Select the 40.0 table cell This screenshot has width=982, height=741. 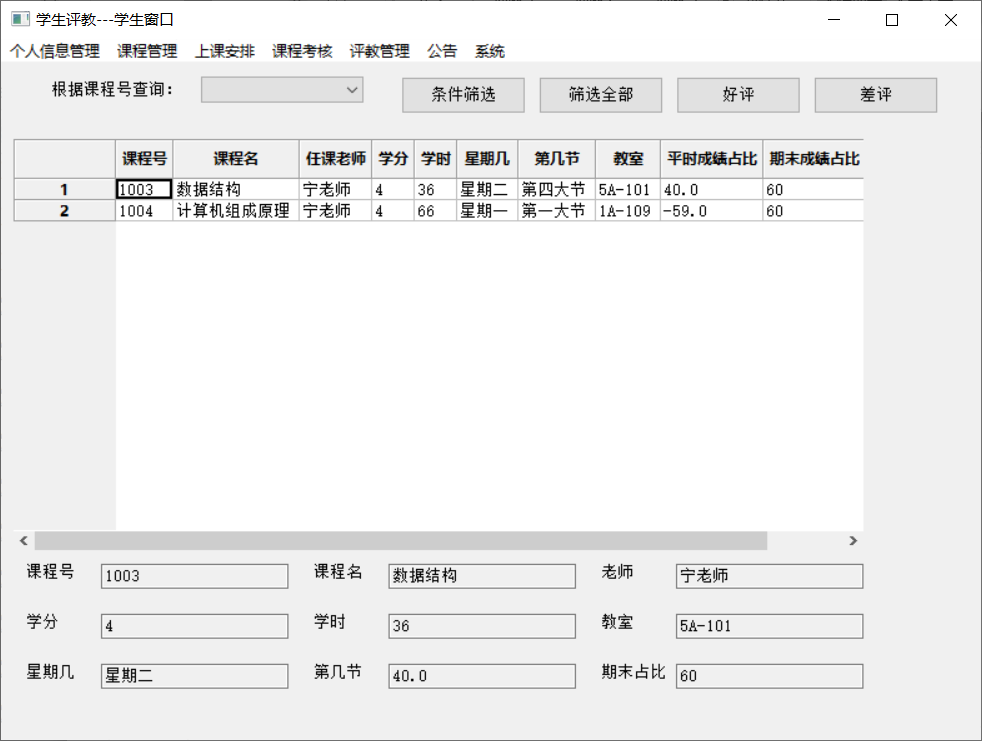pyautogui.click(x=711, y=189)
